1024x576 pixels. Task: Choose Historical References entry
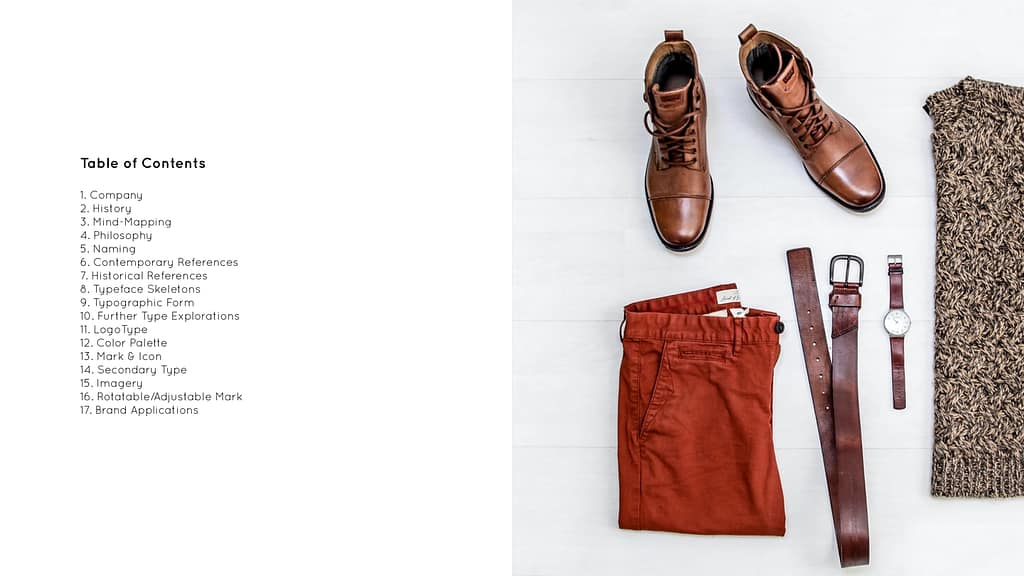tap(144, 276)
